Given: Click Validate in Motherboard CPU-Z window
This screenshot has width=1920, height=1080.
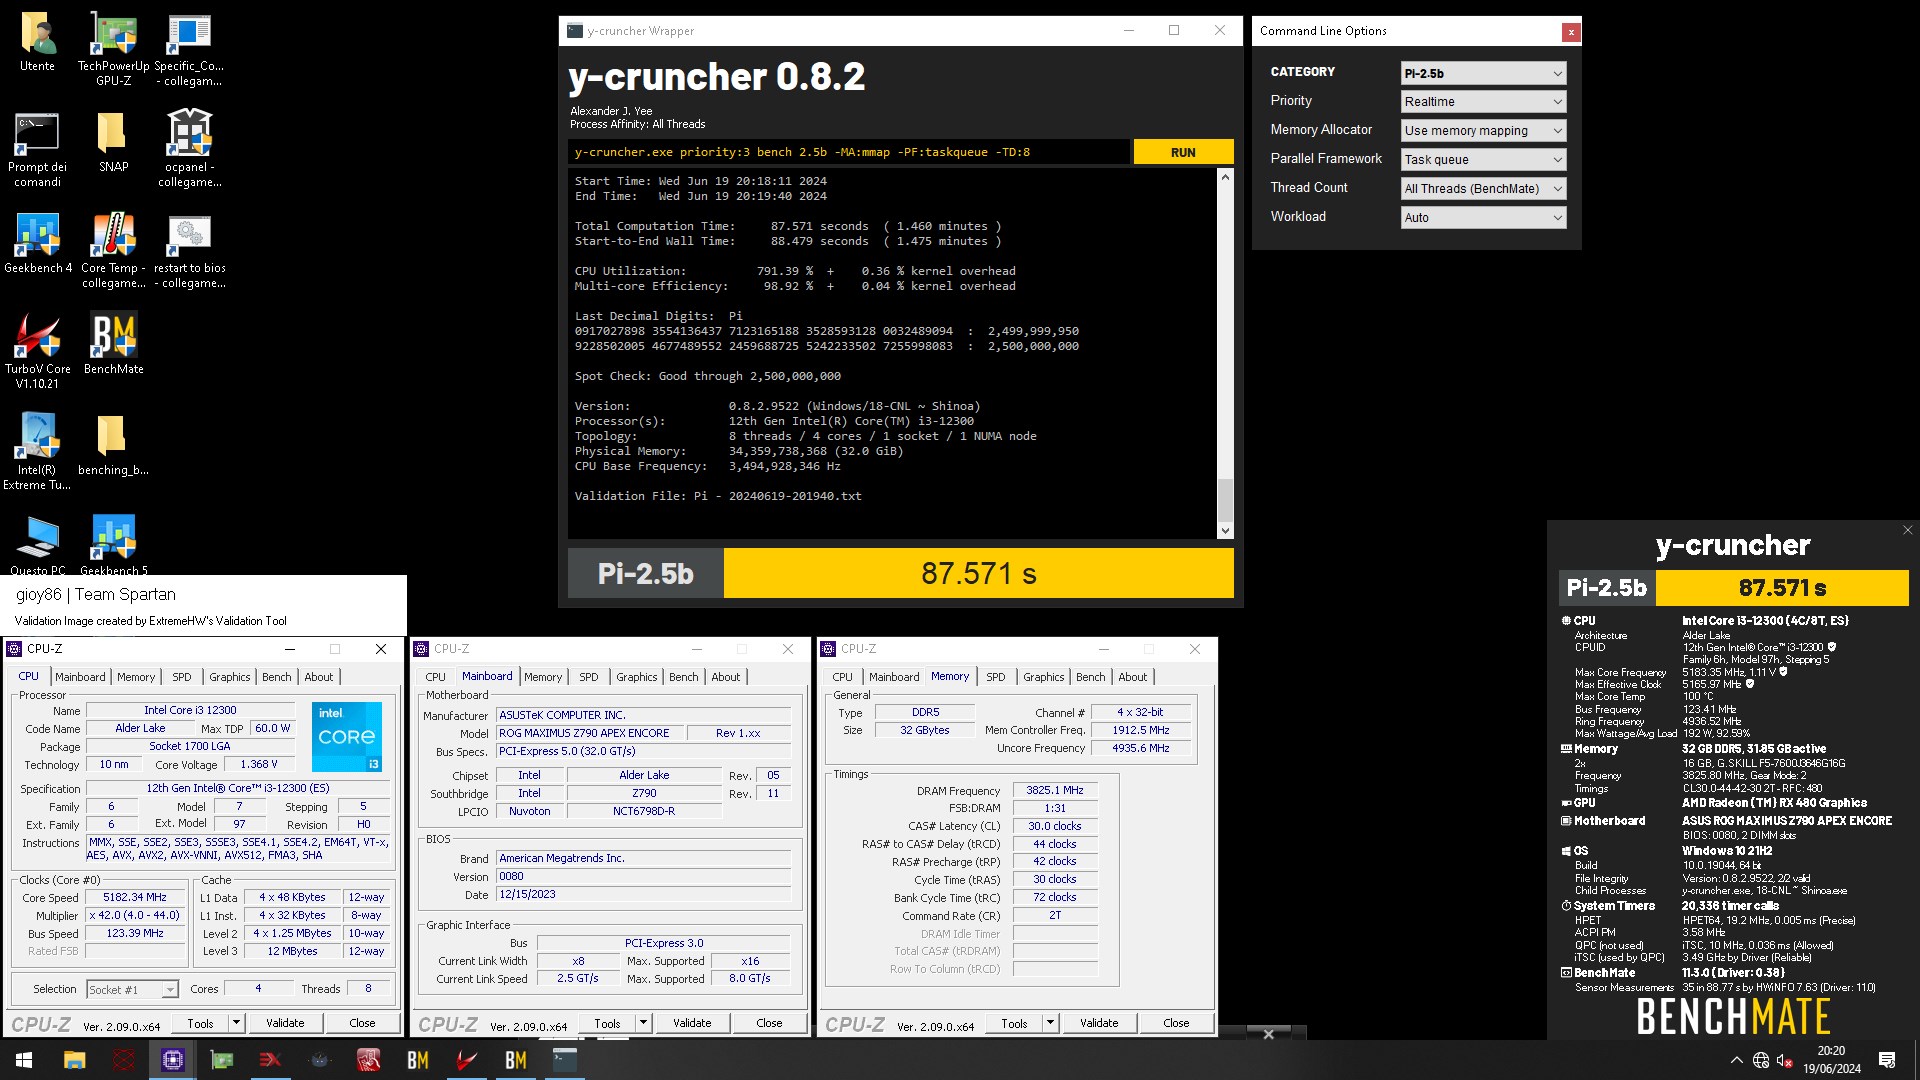Looking at the screenshot, I should coord(692,1023).
